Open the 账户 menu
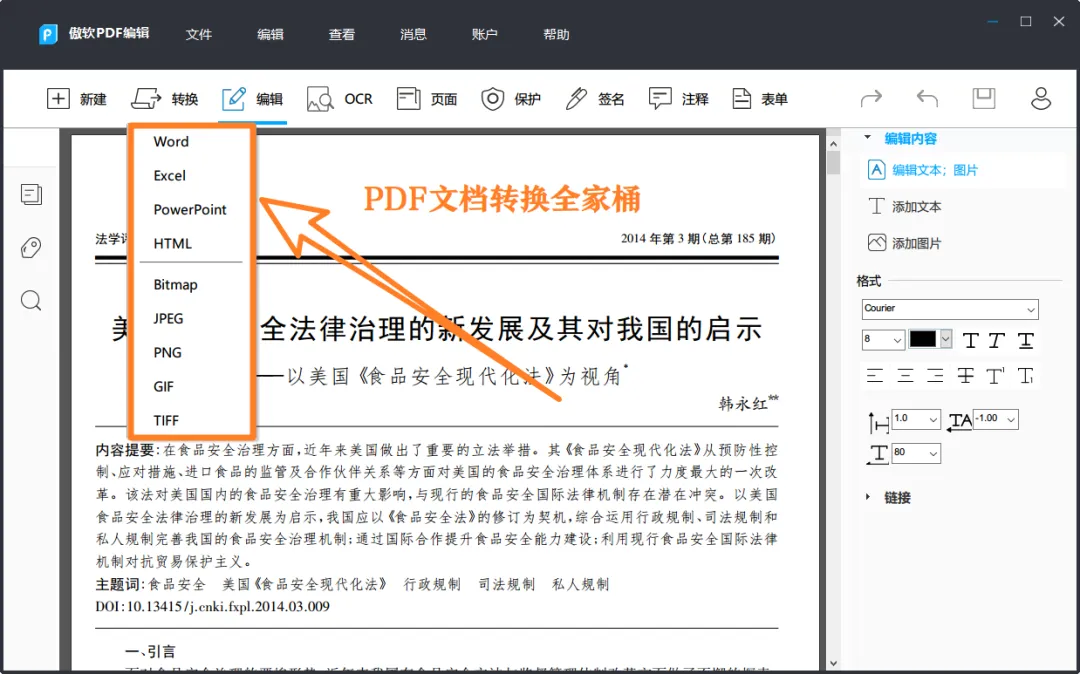Screen dimensions: 1080x674 point(485,34)
